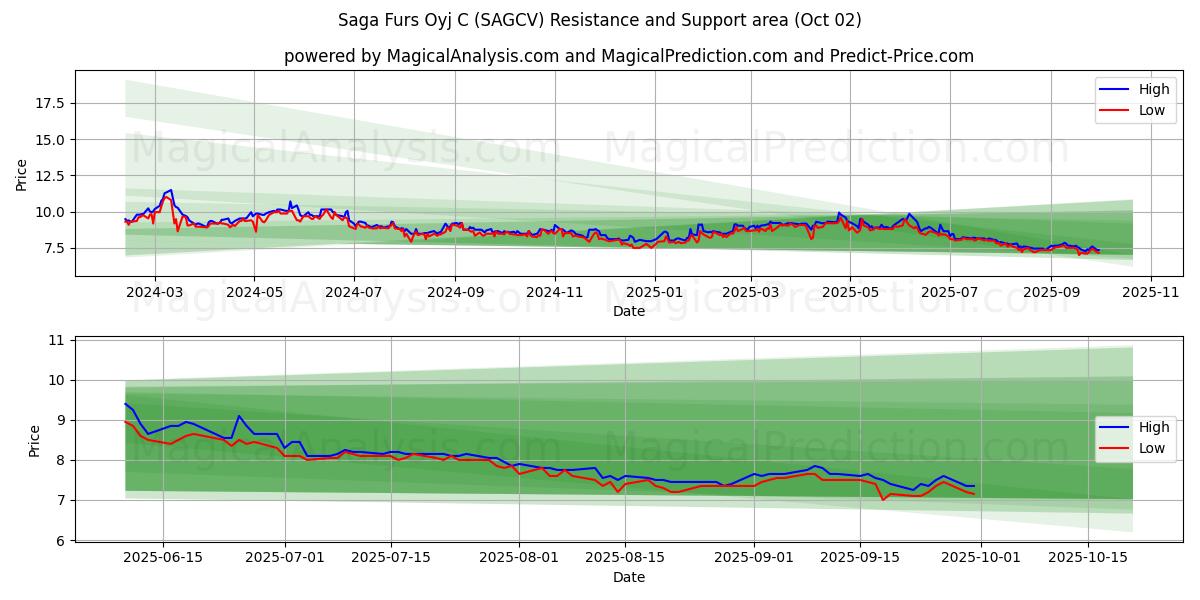Click the Date axis label under bottom chart
Screen dimensions: 1200x600
[628, 577]
